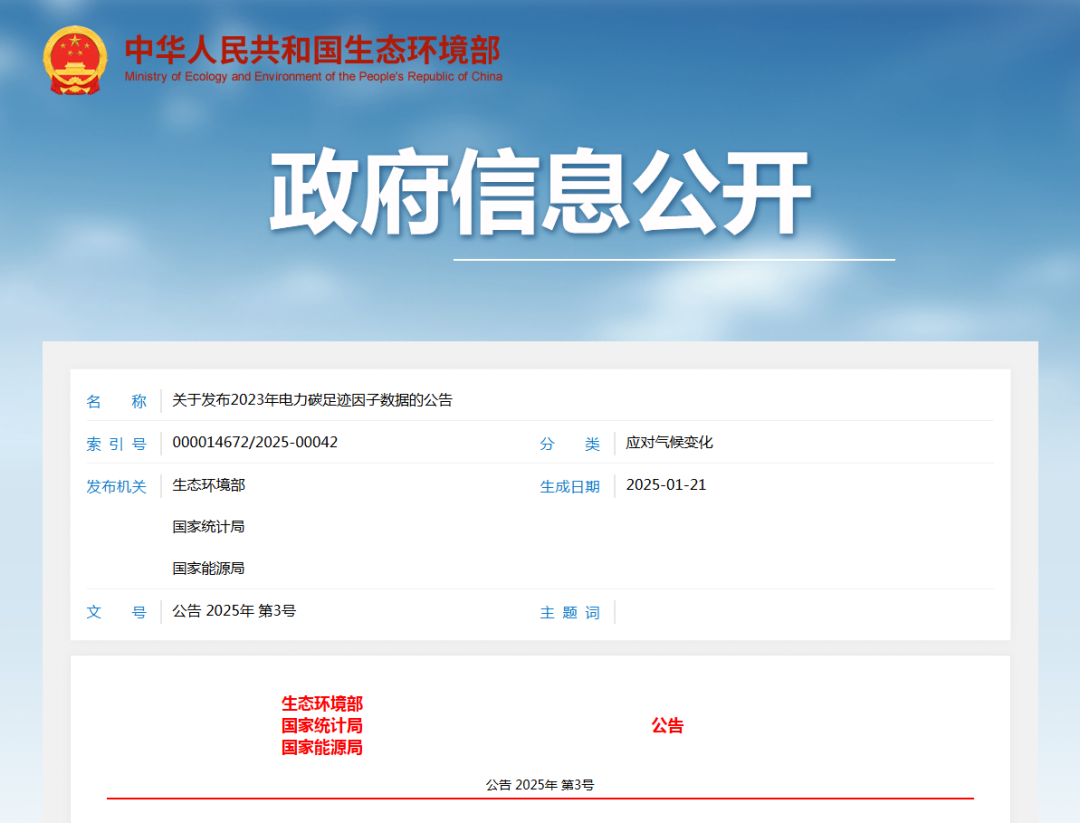The width and height of the screenshot is (1080, 823).
Task: Click the 应对气候变化 category value
Action: 669,442
